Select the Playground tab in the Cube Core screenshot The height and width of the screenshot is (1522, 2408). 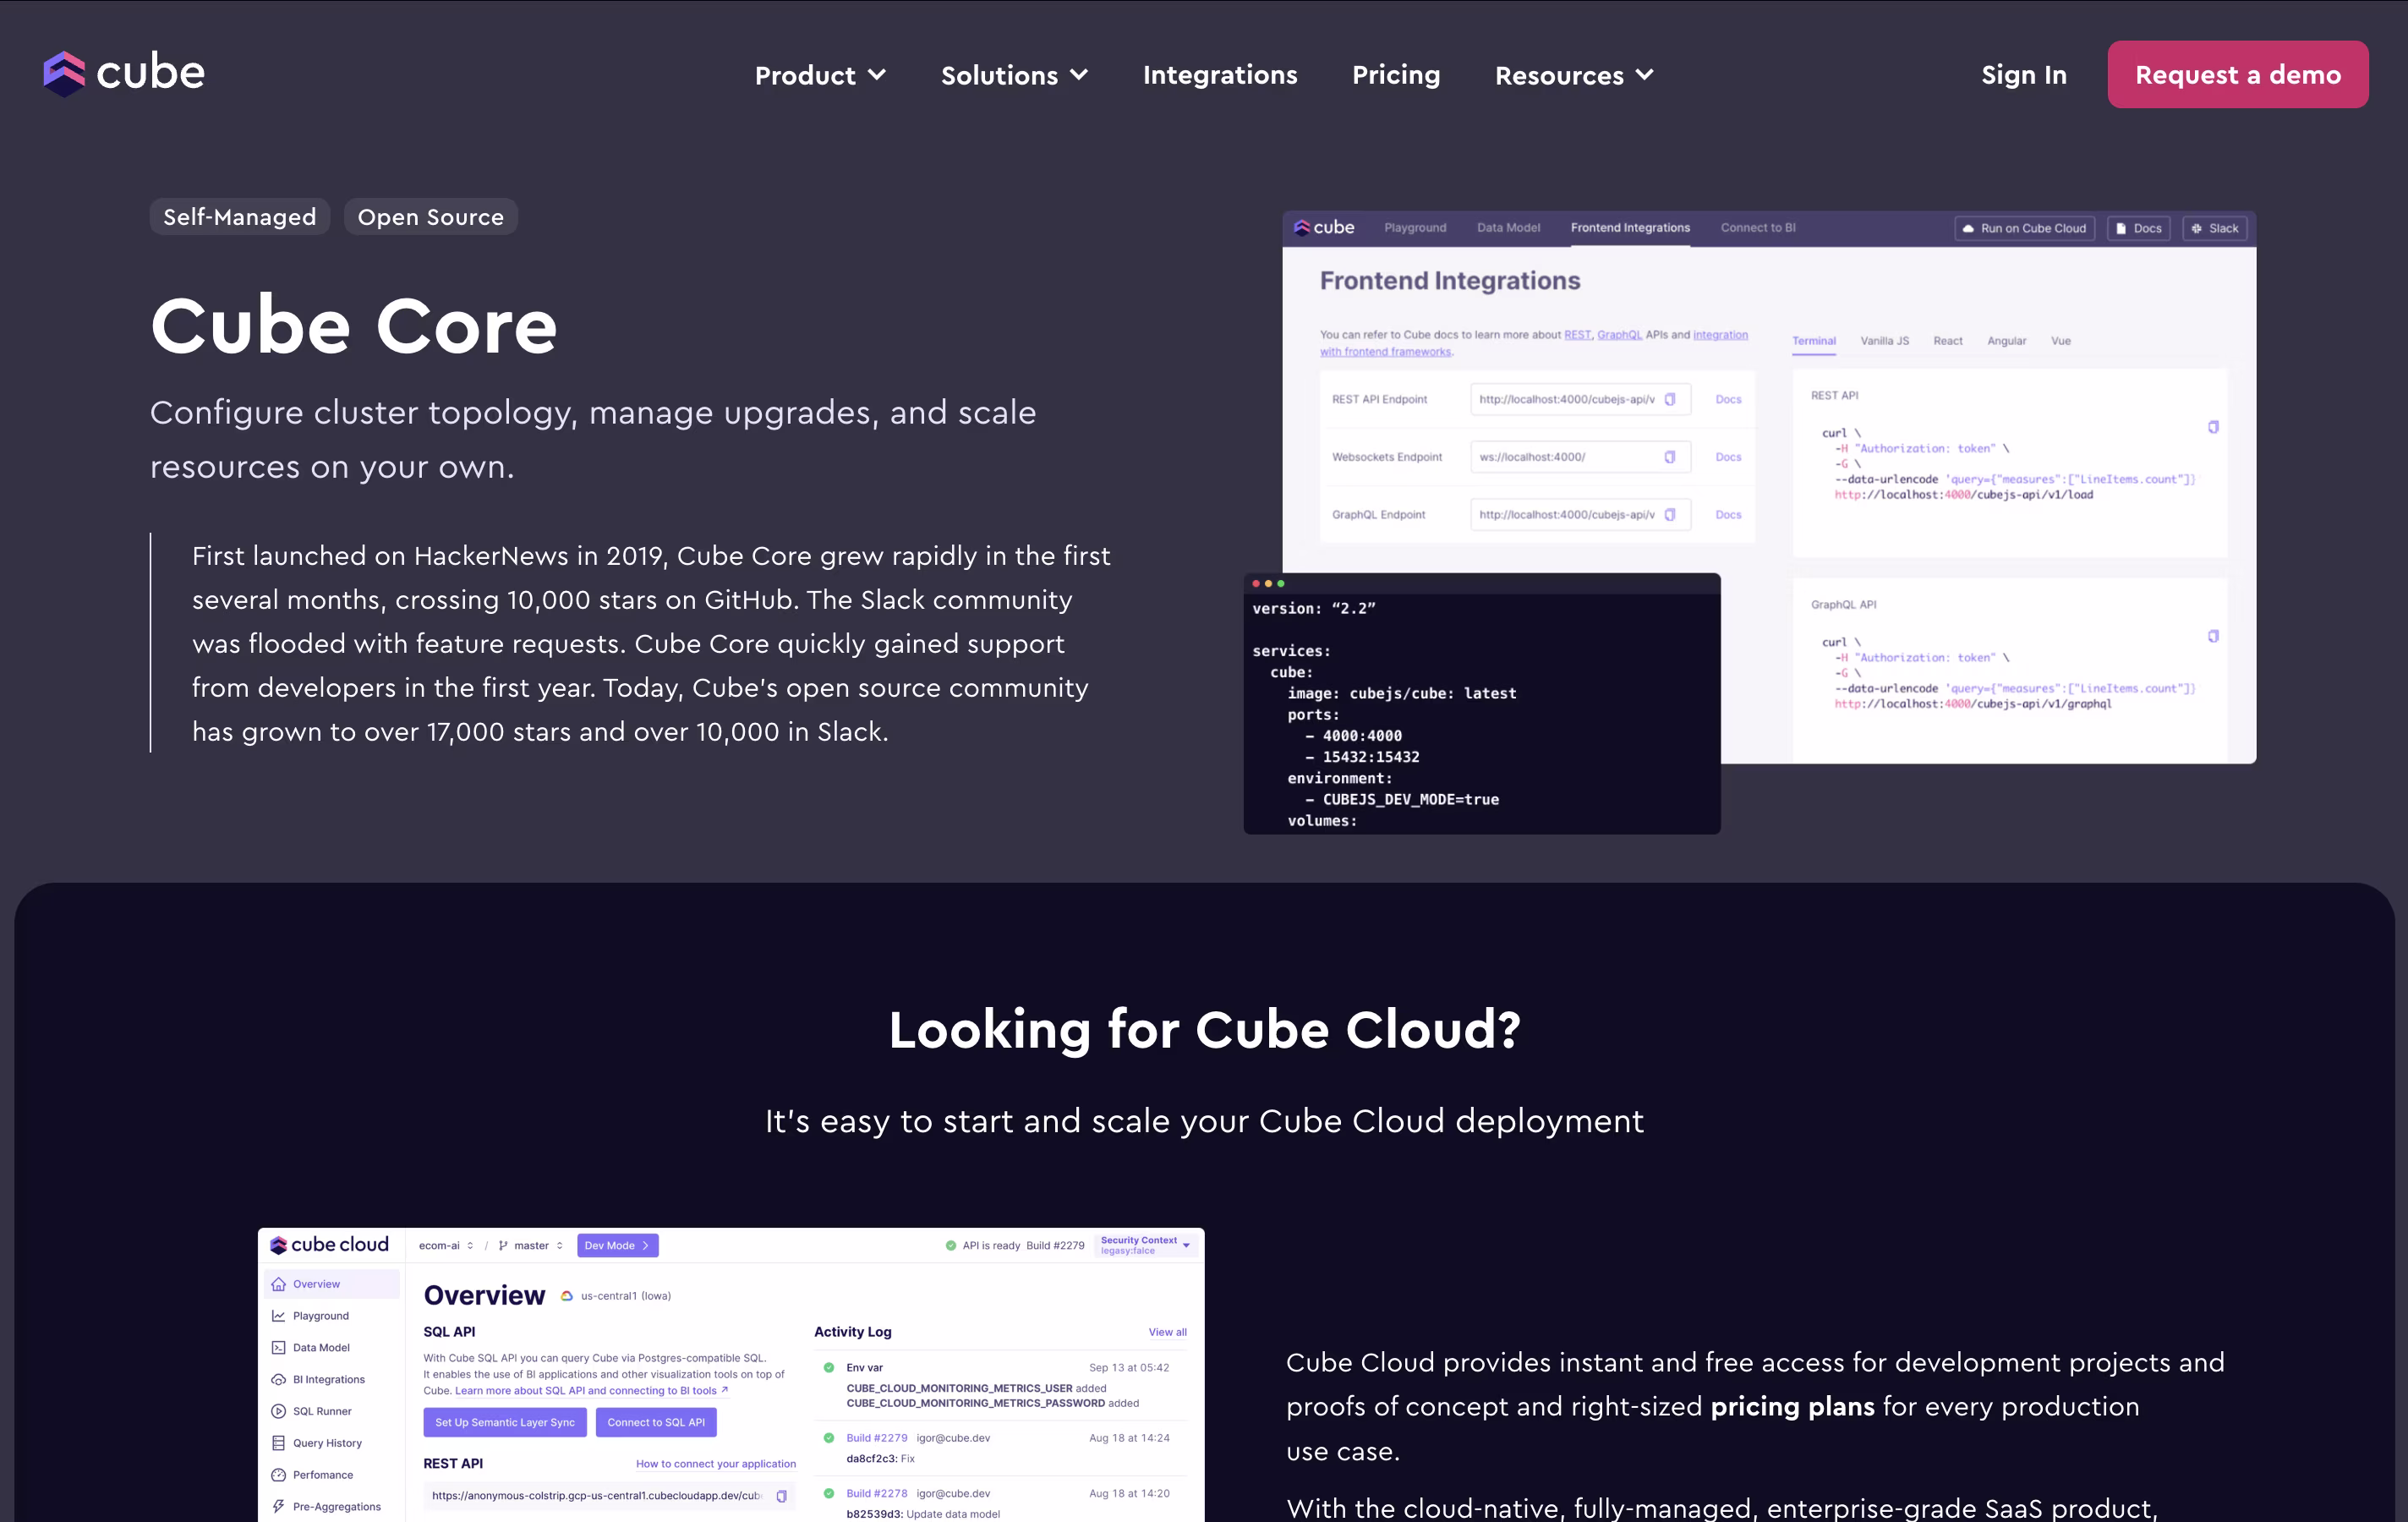coord(1415,228)
